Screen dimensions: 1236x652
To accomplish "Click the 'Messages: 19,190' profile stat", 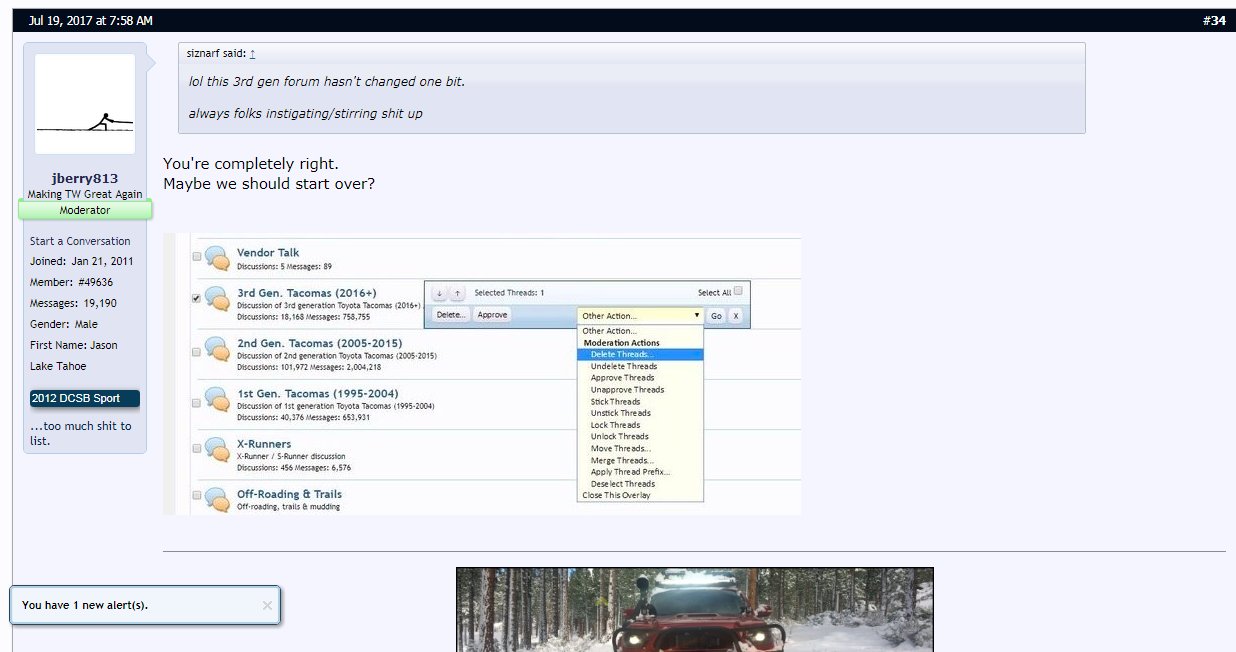I will [x=73, y=303].
